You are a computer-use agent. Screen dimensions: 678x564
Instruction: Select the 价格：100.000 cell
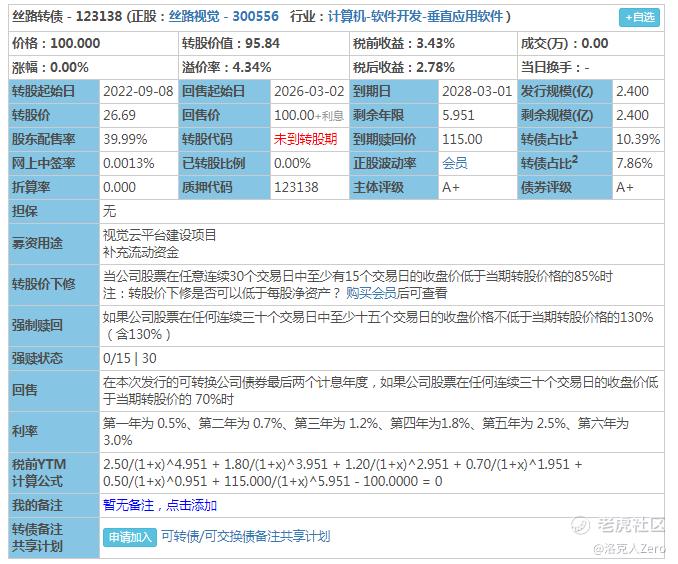(x=93, y=43)
